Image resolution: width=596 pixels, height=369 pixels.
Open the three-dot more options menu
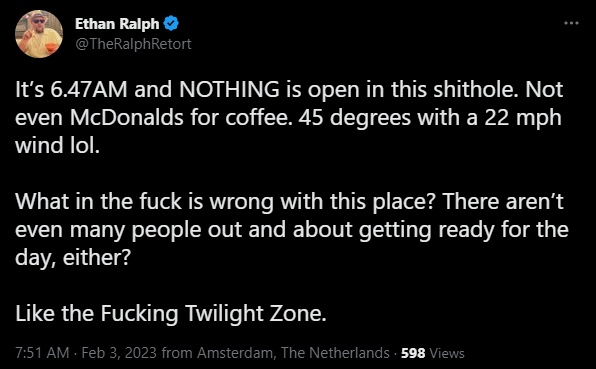(571, 23)
